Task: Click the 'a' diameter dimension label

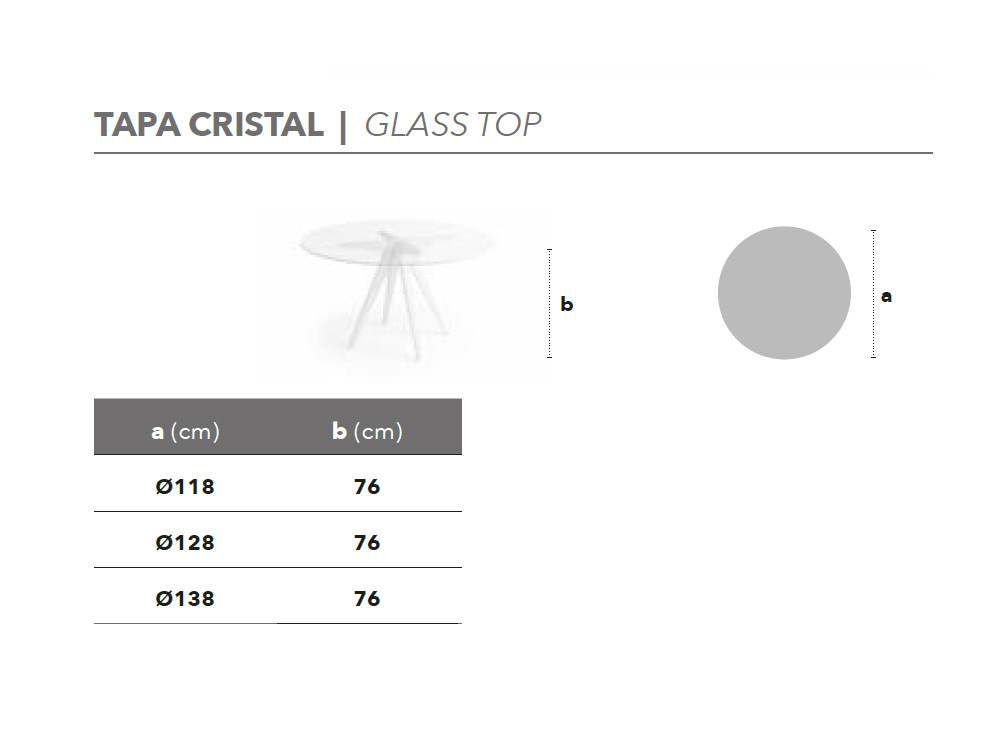Action: pyautogui.click(x=886, y=296)
